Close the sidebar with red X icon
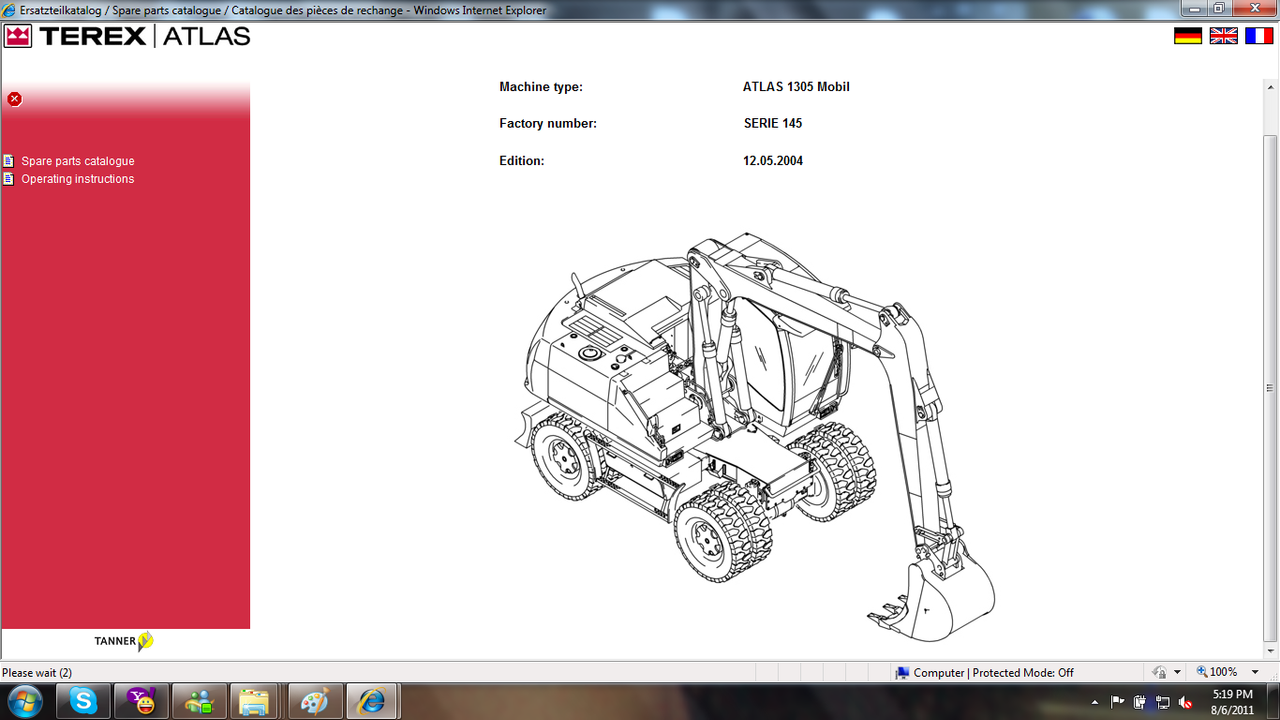Viewport: 1280px width, 720px height. point(14,99)
